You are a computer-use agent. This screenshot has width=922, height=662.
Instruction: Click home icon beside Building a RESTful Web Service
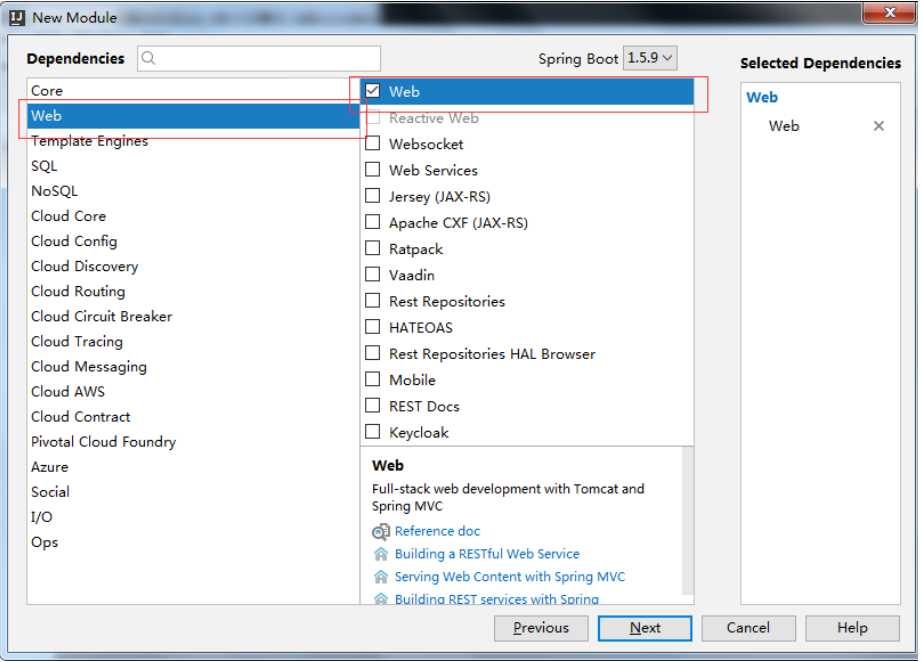point(380,554)
